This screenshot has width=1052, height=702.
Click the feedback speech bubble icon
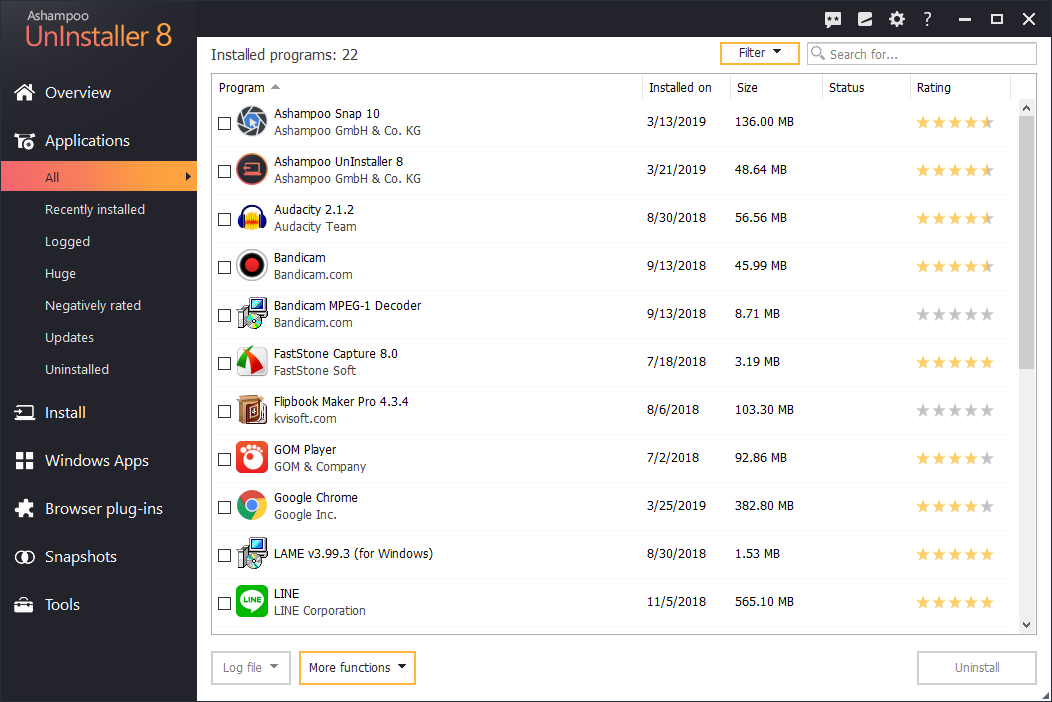pyautogui.click(x=833, y=19)
